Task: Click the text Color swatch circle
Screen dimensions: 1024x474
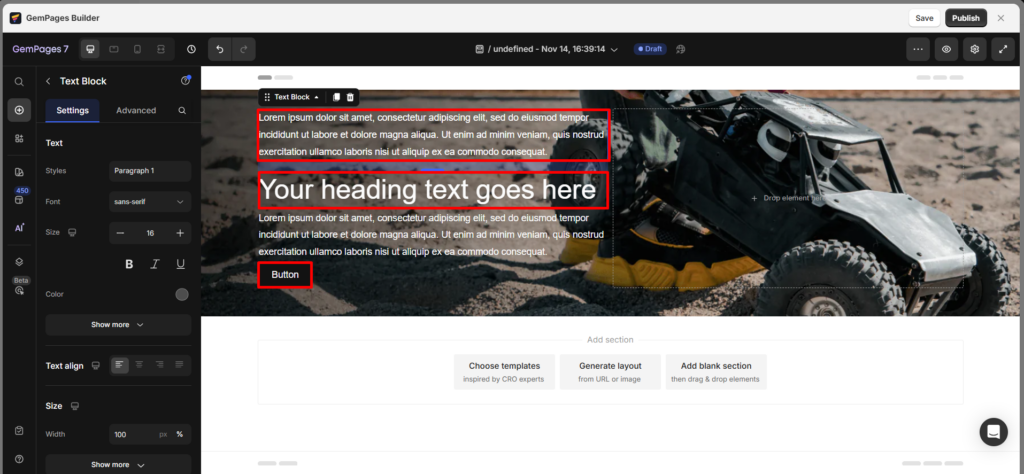Action: pyautogui.click(x=182, y=294)
